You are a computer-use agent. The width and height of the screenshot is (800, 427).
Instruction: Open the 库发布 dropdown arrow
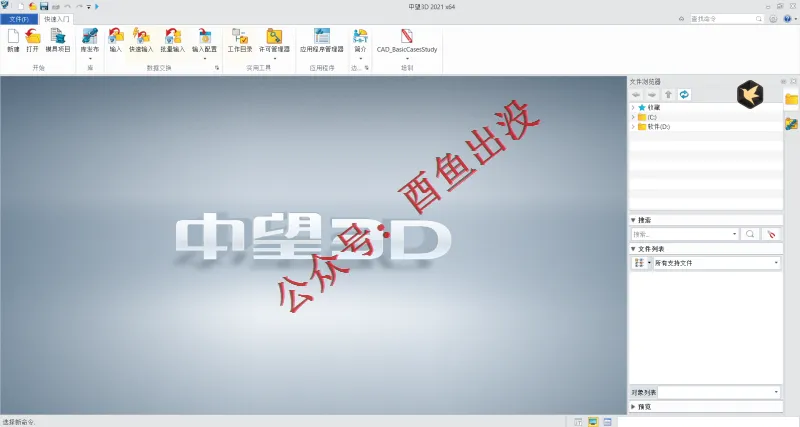pos(90,59)
